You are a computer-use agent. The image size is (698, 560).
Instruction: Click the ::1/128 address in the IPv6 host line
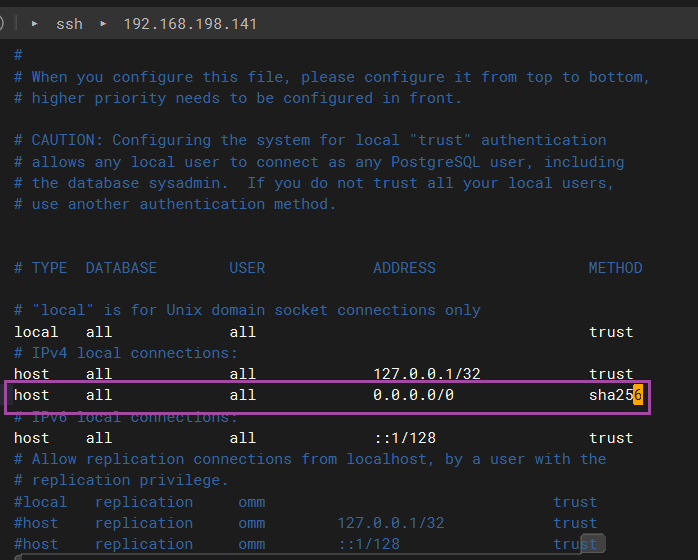tap(405, 438)
